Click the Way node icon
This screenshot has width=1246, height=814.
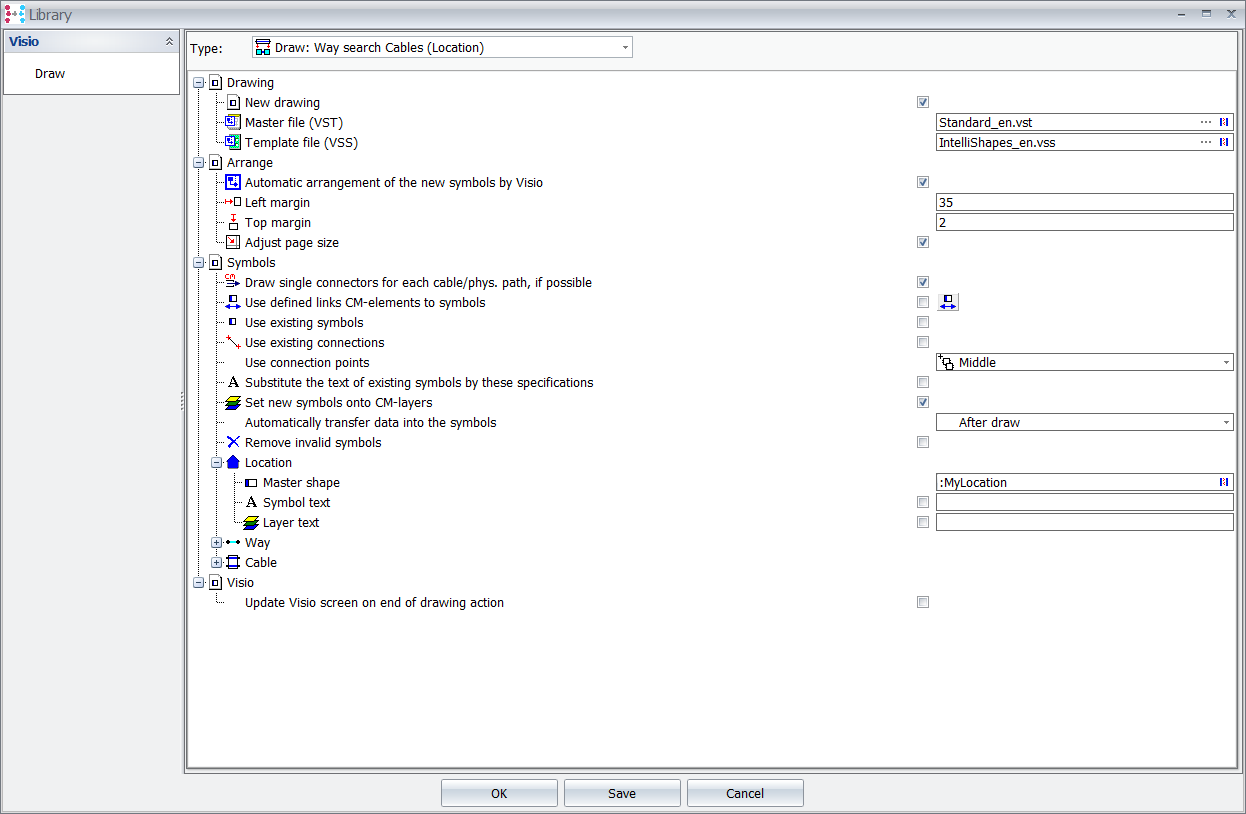pos(233,542)
